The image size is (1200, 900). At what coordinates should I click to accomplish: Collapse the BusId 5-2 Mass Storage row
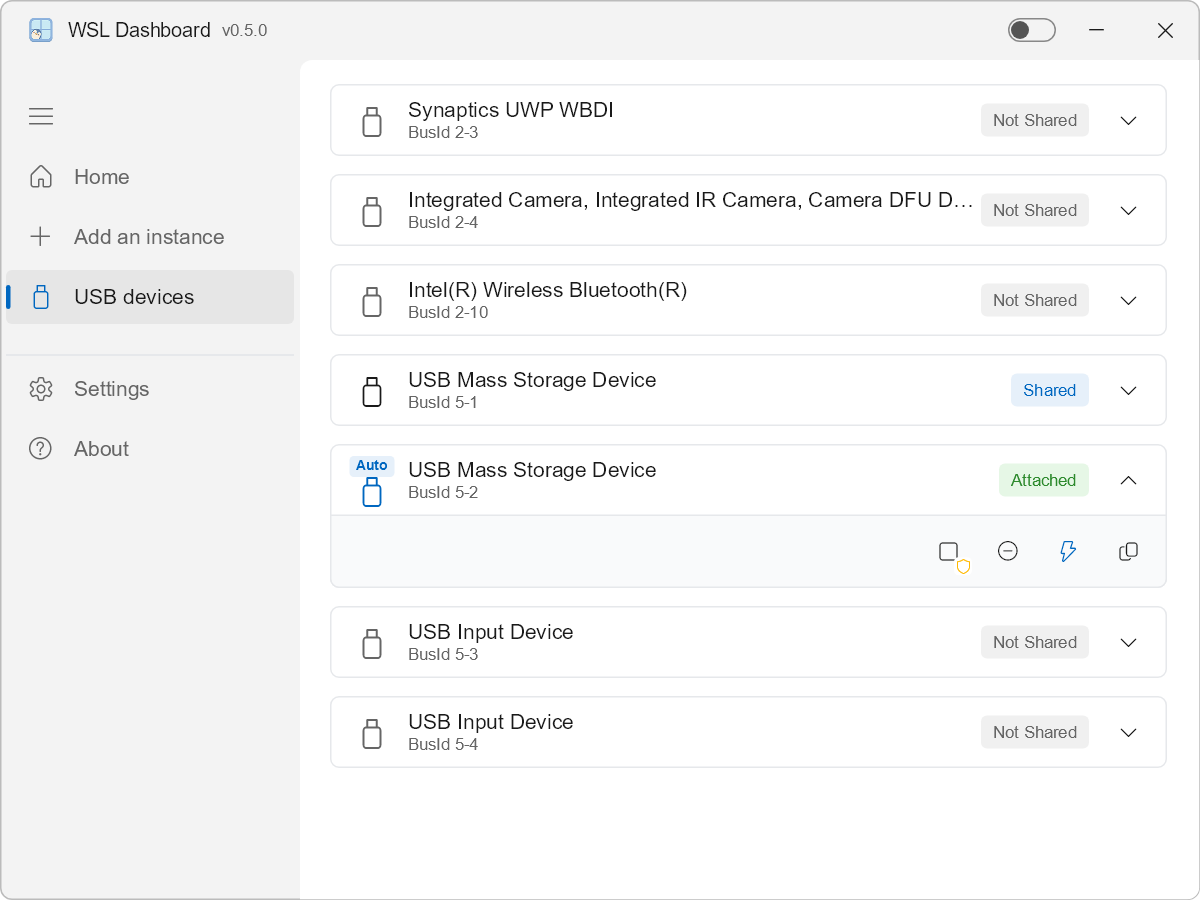pyautogui.click(x=1129, y=480)
